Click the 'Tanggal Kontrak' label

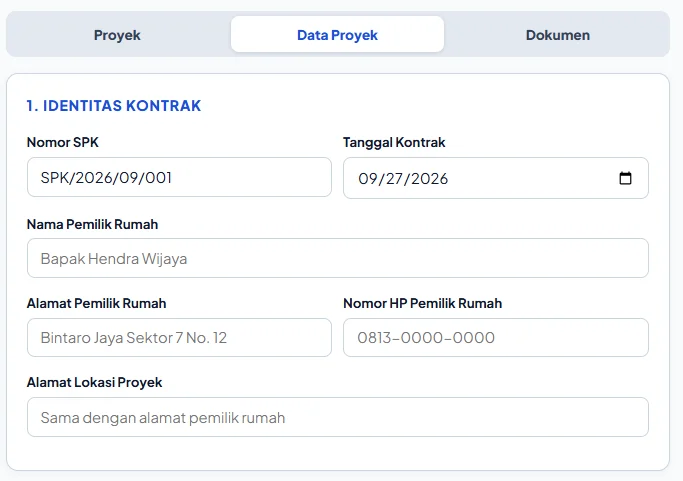click(x=394, y=142)
